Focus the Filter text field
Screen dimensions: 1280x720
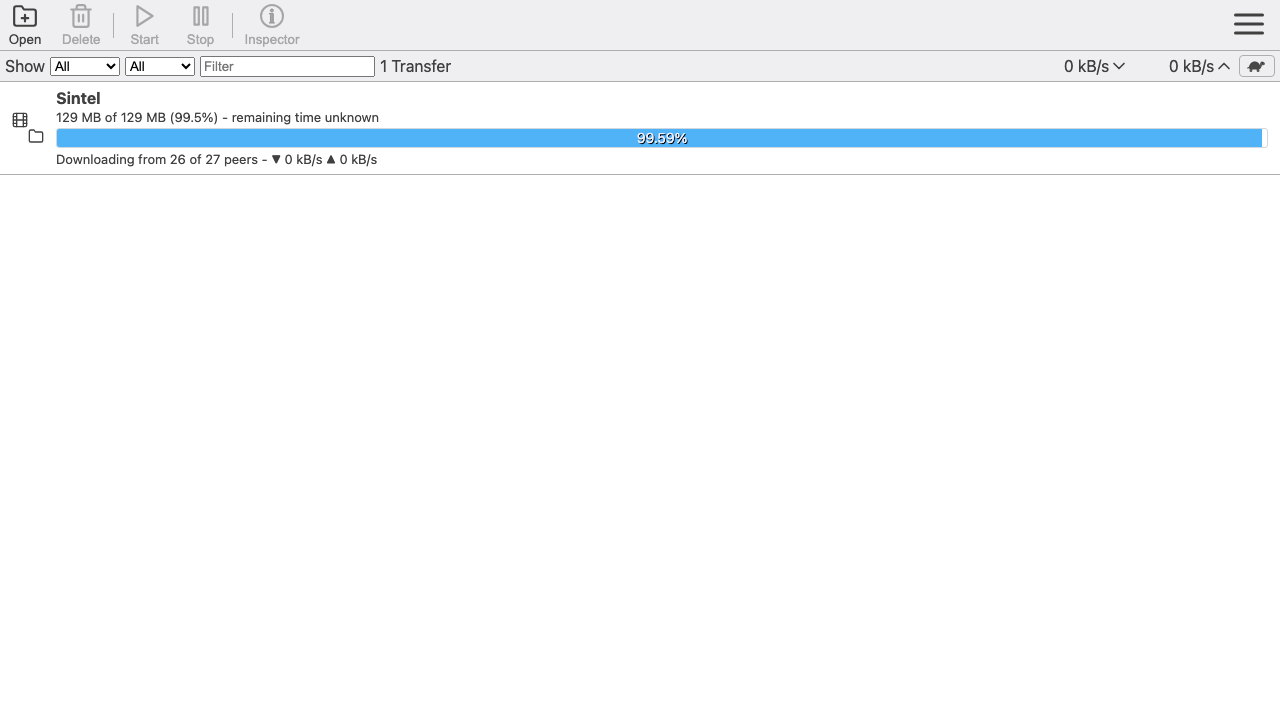tap(288, 66)
